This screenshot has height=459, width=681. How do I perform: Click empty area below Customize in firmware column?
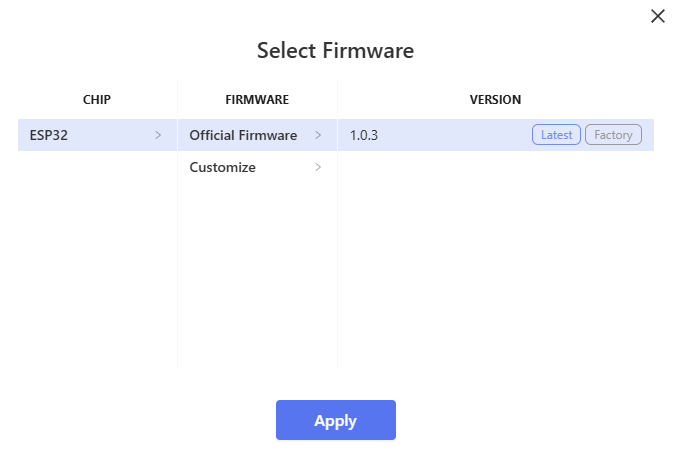[x=257, y=270]
